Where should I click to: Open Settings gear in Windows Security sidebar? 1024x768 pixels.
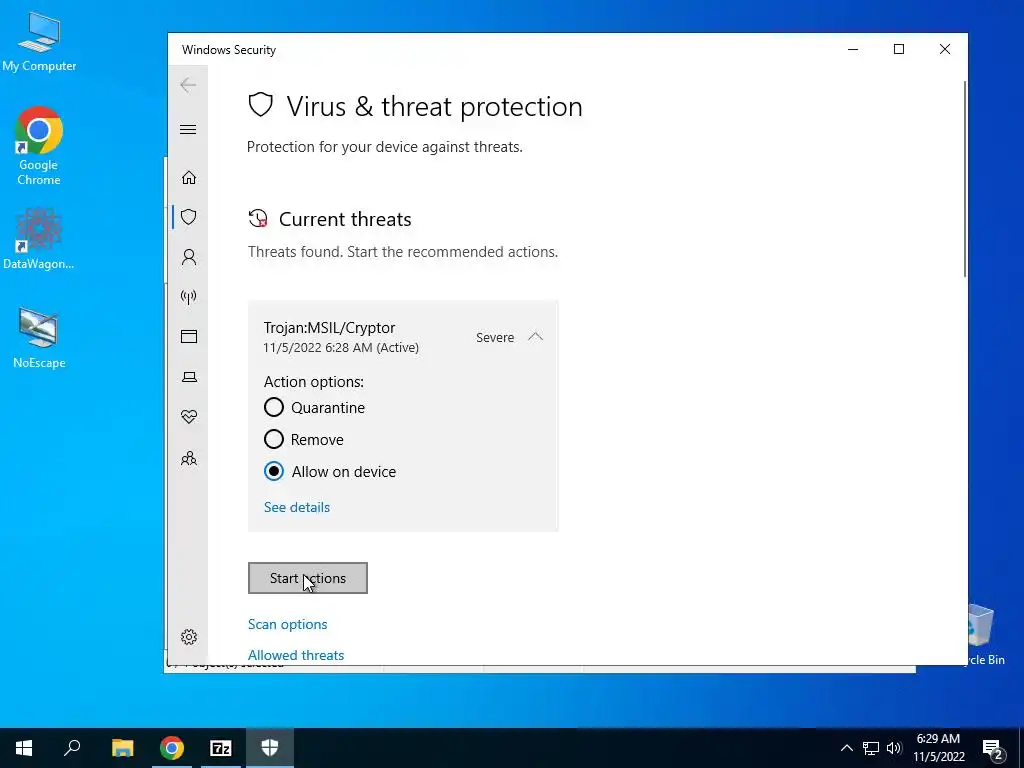(x=189, y=637)
